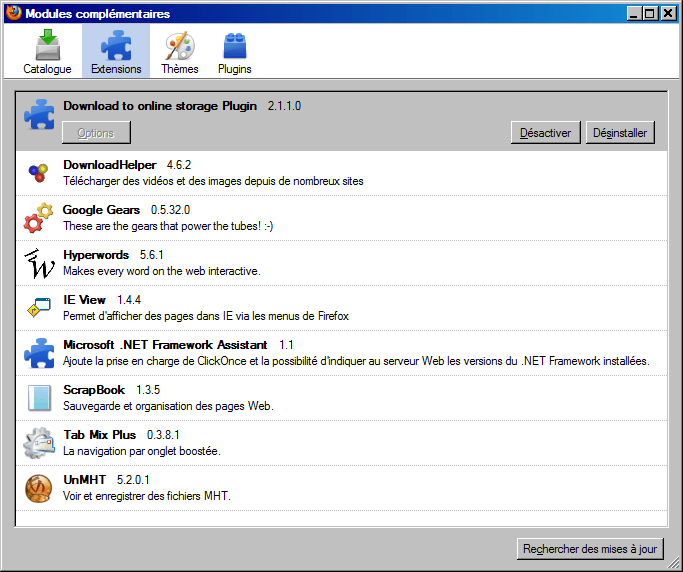Click Rechercher des mises à jour
The height and width of the screenshot is (572, 683).
(590, 549)
